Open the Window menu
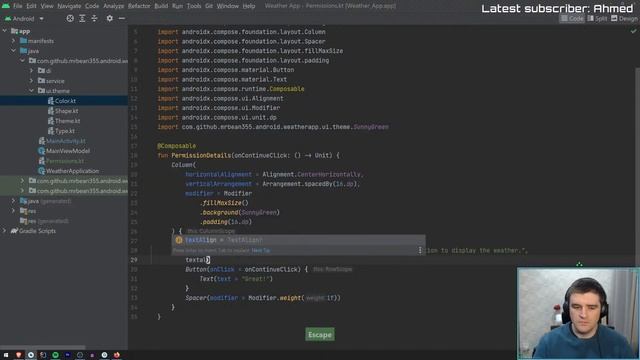Screen dimensions: 640x360 [x=227, y=6]
